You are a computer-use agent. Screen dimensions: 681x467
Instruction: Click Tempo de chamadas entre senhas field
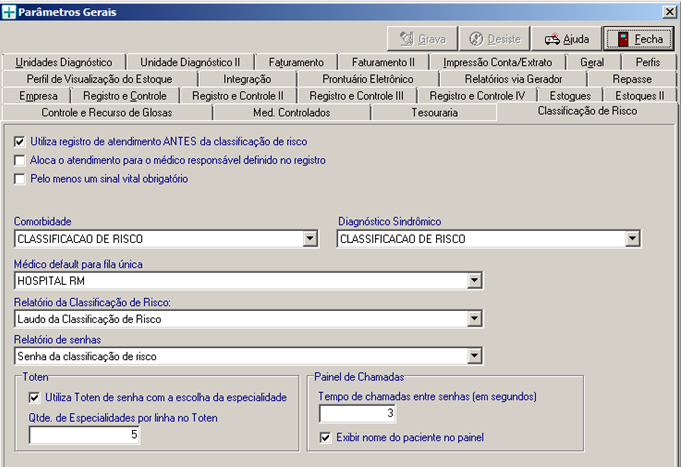pyautogui.click(x=357, y=413)
